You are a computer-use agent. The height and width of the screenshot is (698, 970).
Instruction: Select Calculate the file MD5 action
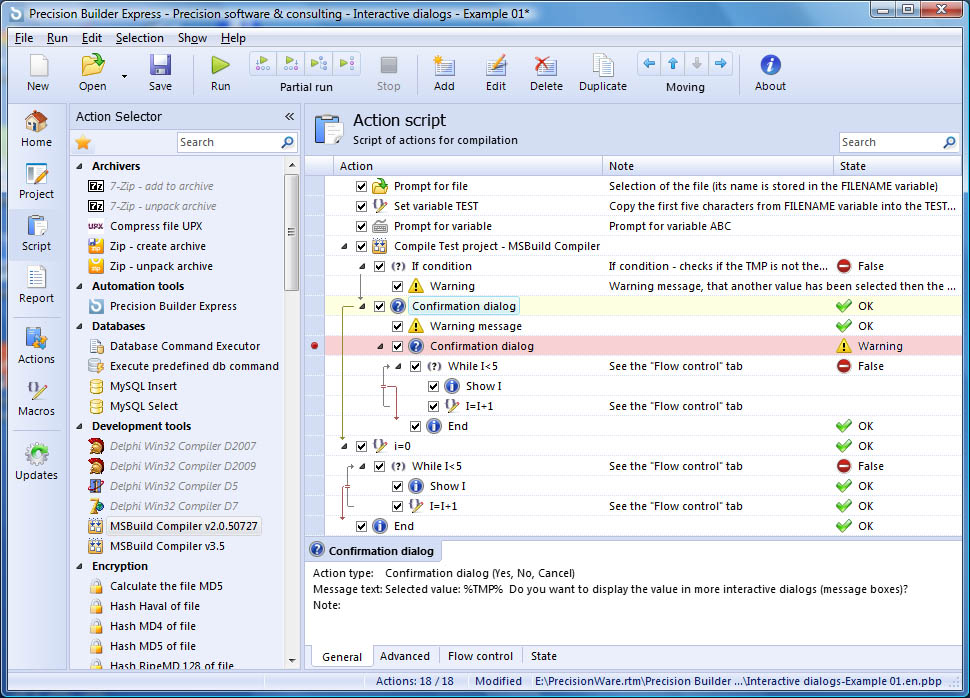pyautogui.click(x=166, y=586)
